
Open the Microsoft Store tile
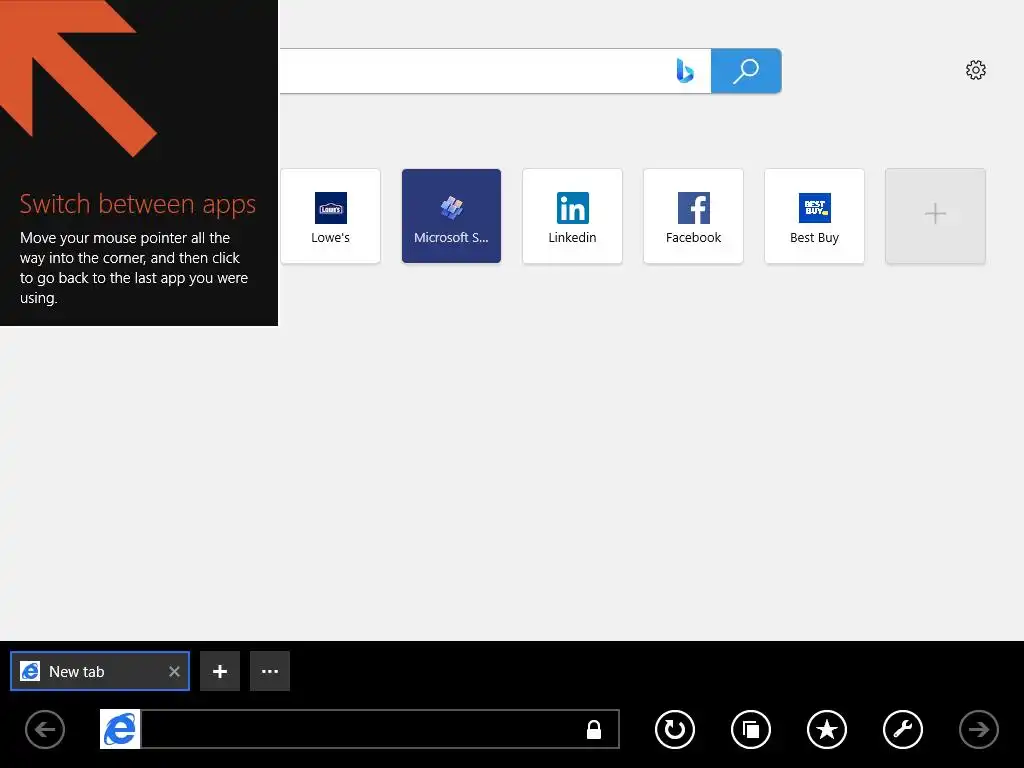451,216
